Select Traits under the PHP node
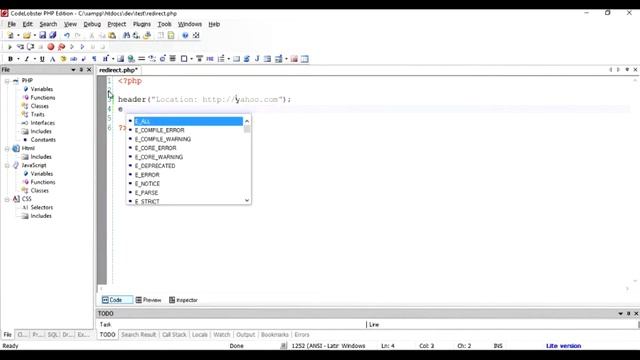This screenshot has width=640, height=360. click(38, 115)
